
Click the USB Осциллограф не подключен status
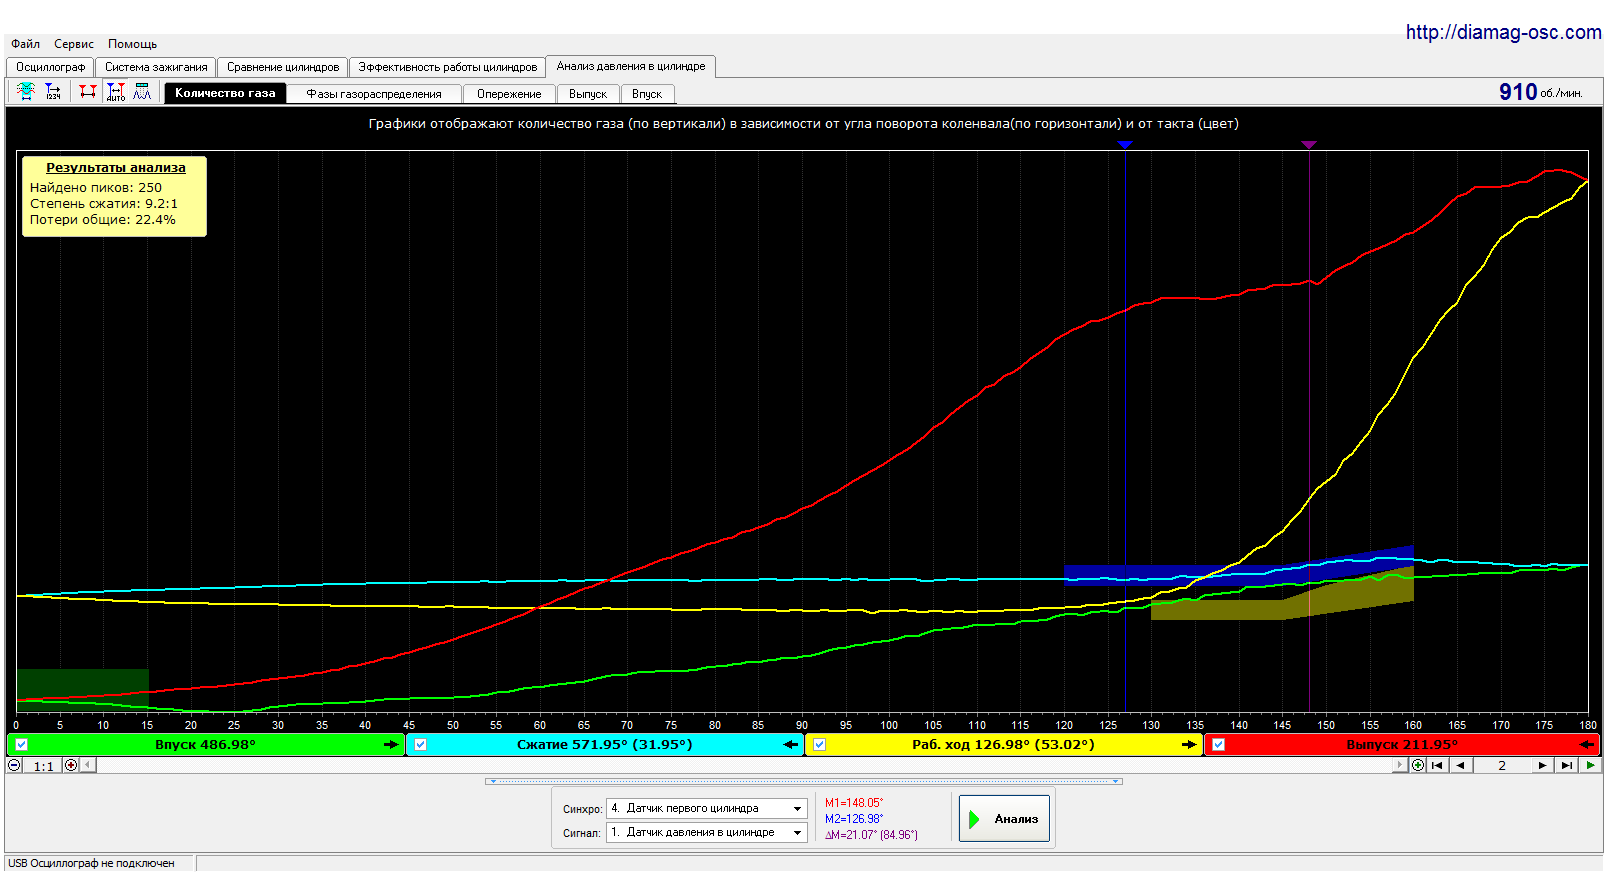92,863
